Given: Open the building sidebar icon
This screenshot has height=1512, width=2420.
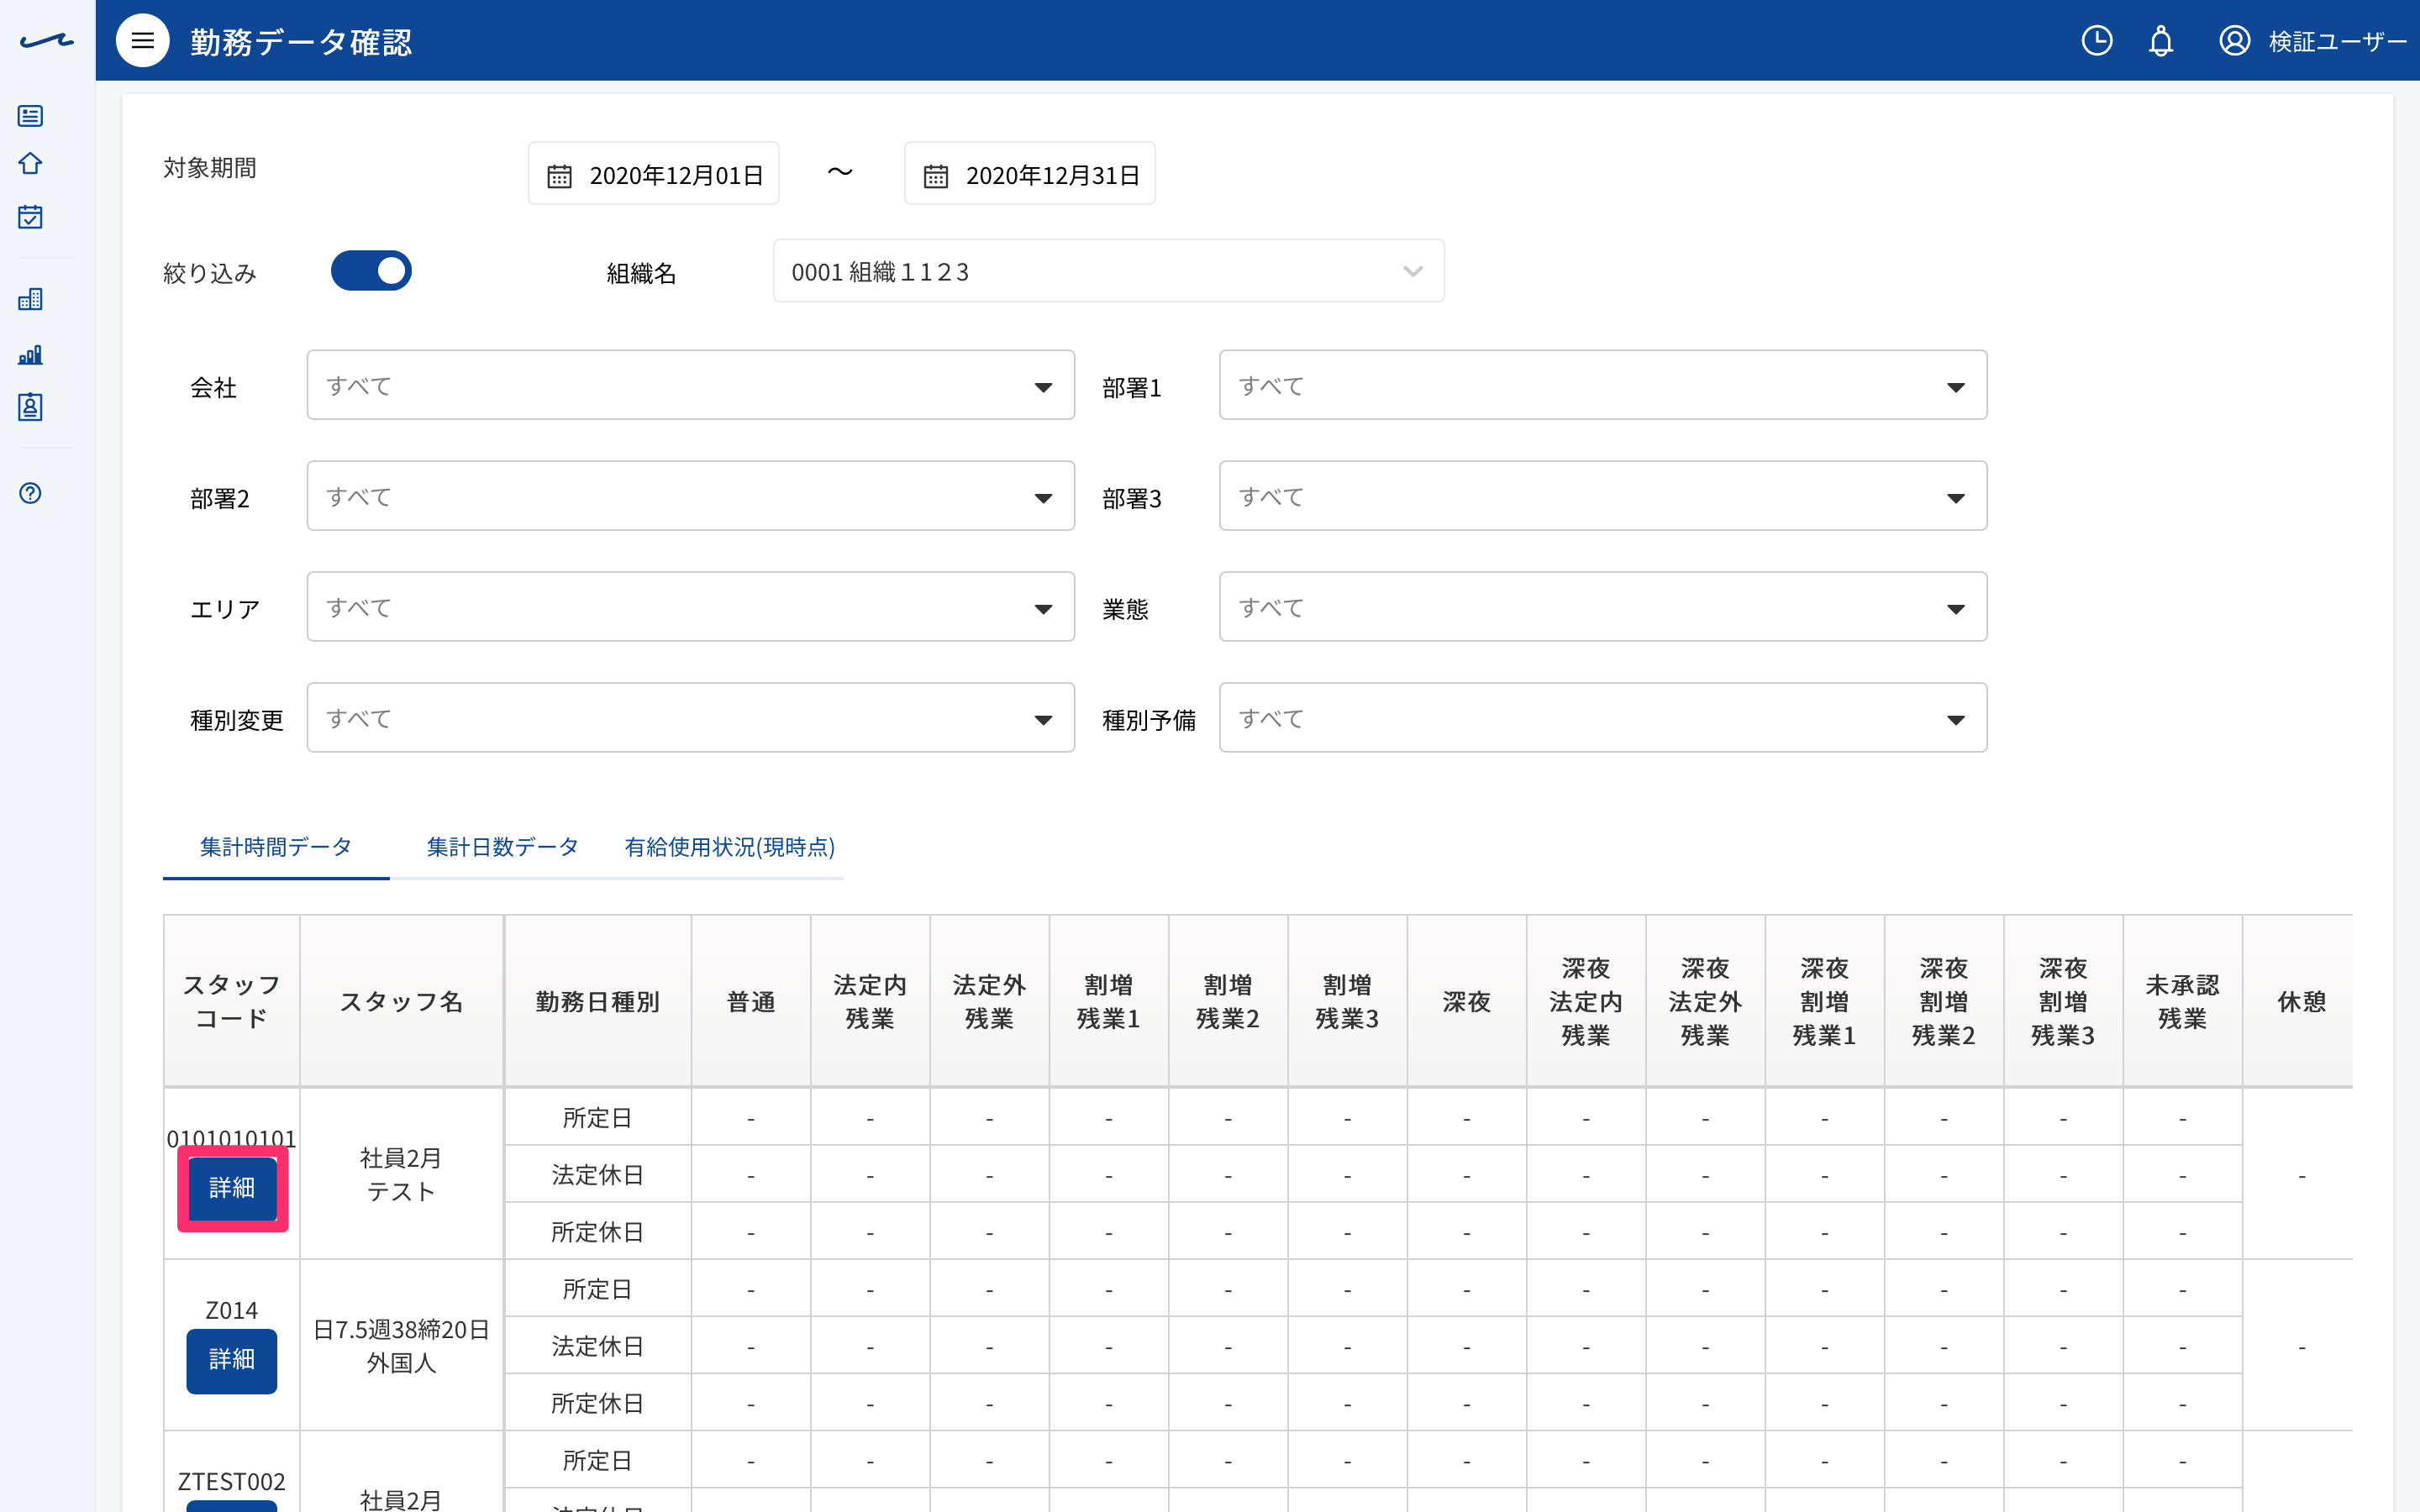Looking at the screenshot, I should pyautogui.click(x=30, y=299).
